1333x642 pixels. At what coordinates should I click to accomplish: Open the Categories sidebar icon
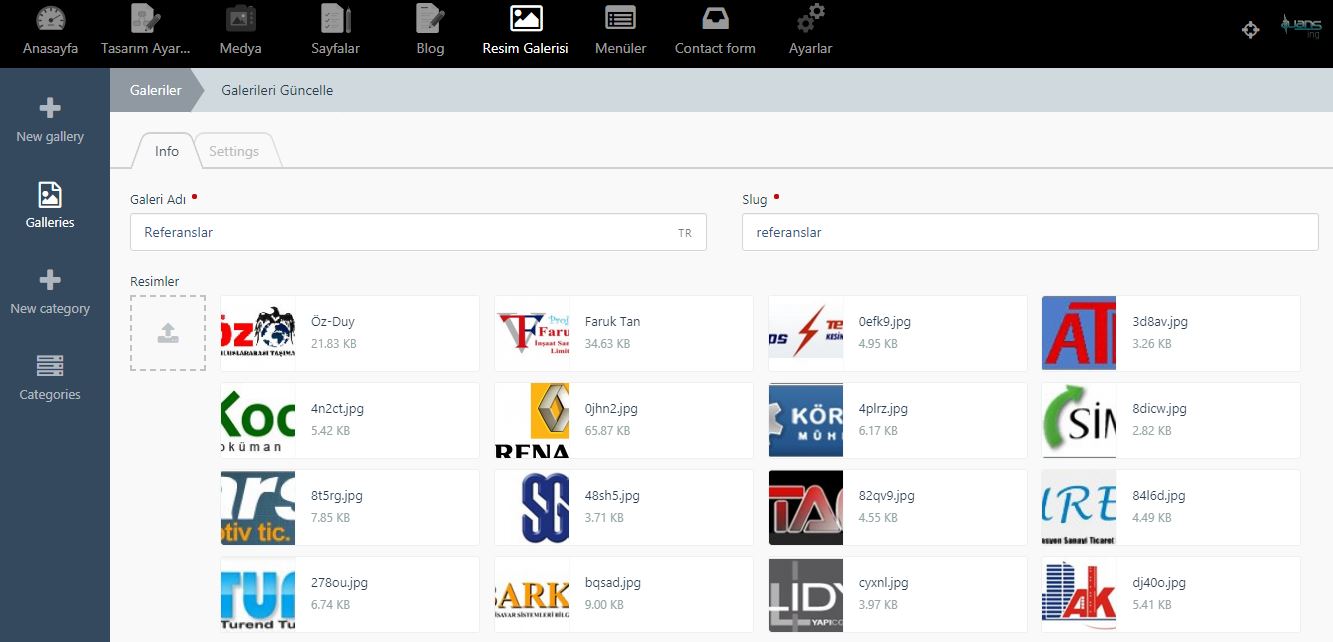click(x=49, y=366)
